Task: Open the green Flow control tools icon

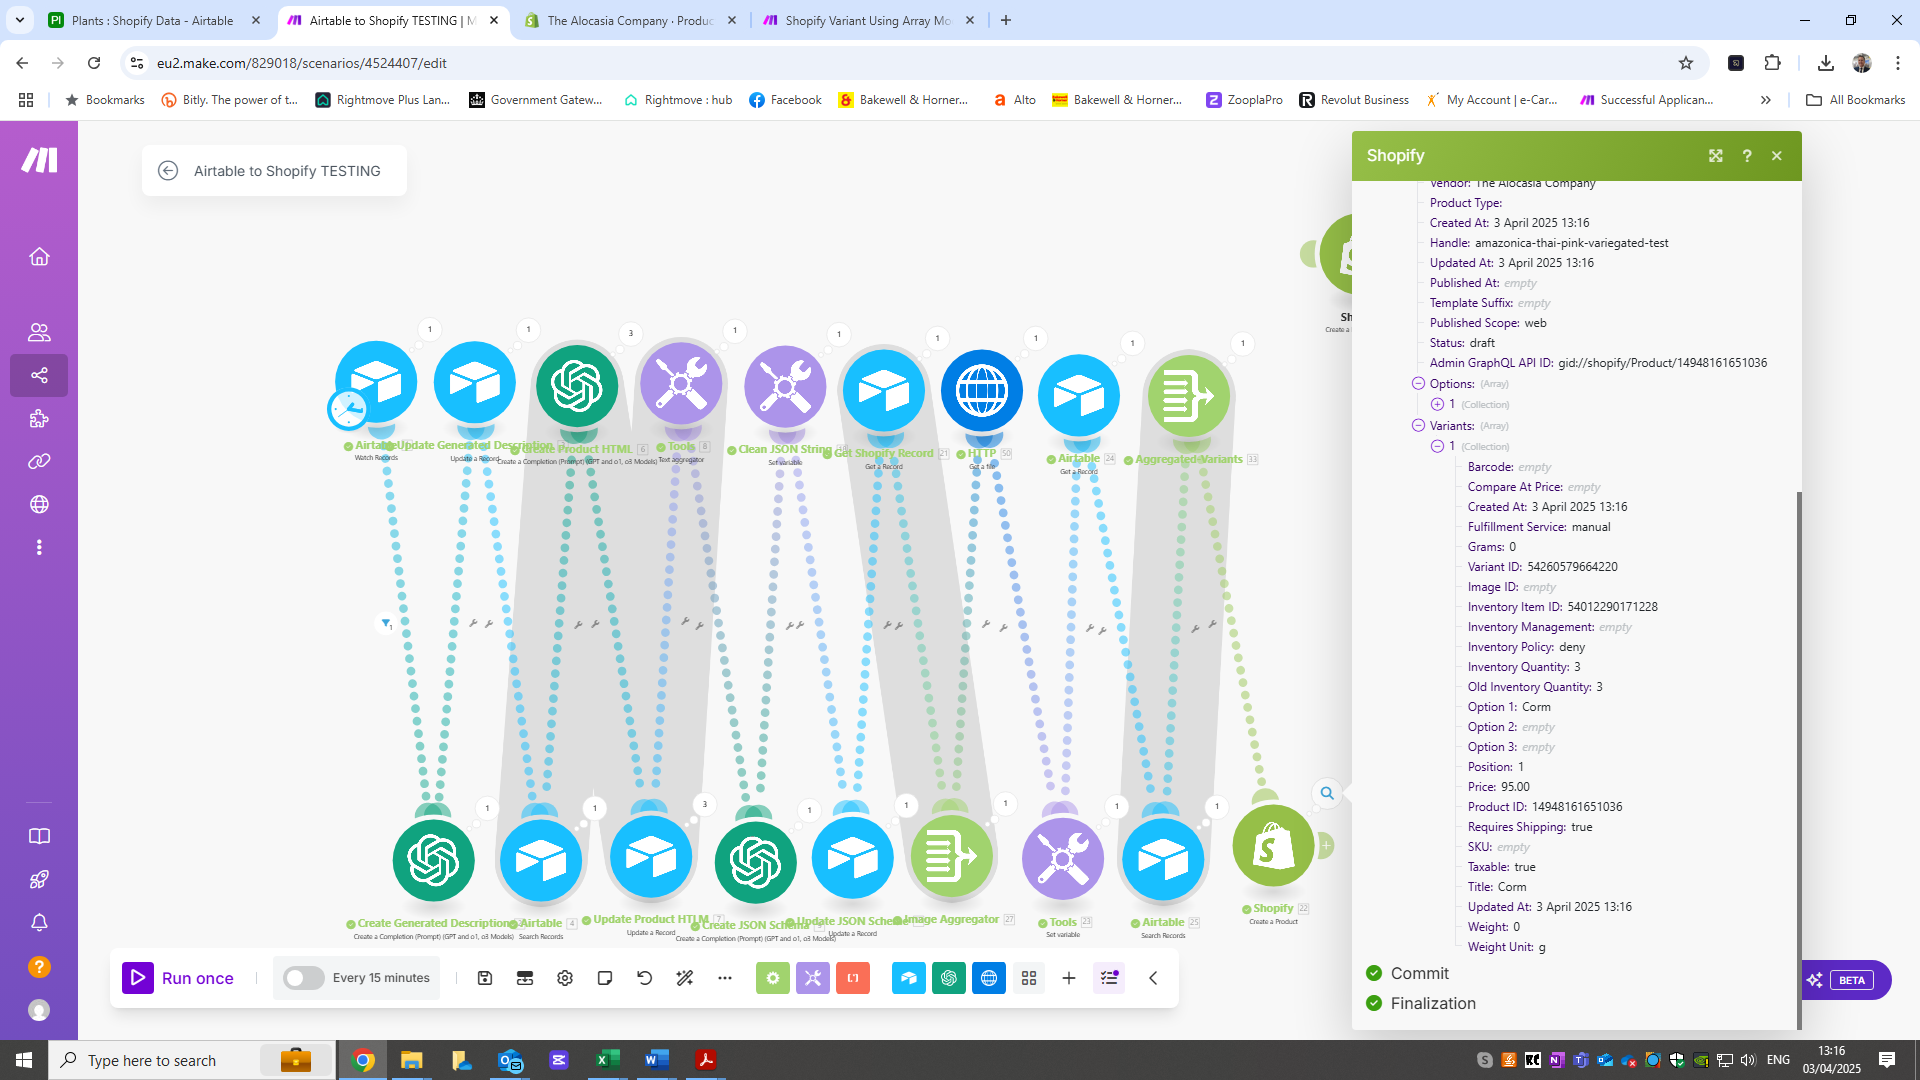Action: point(772,978)
